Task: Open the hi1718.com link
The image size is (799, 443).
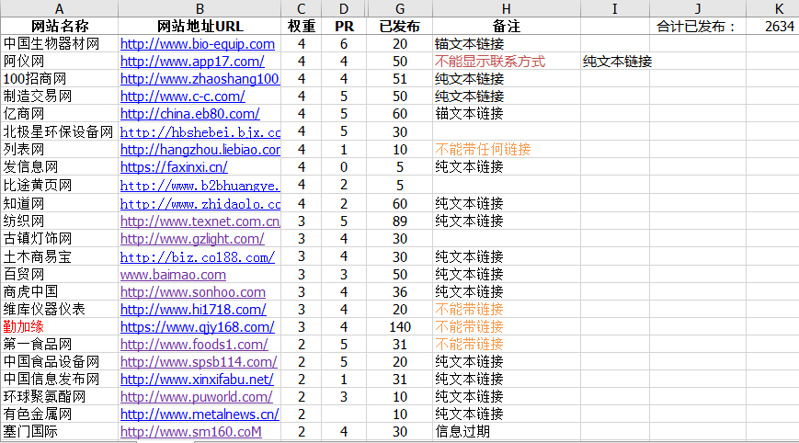Action: [x=193, y=309]
